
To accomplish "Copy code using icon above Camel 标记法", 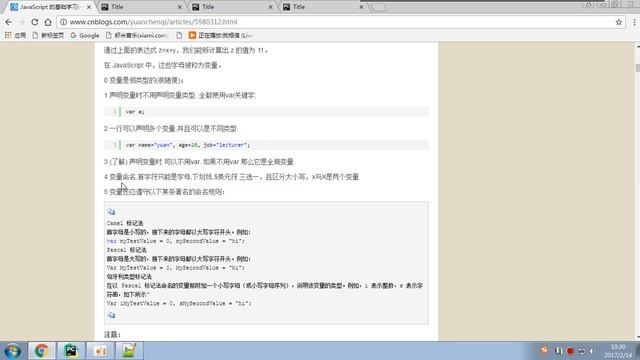I will (x=111, y=211).
